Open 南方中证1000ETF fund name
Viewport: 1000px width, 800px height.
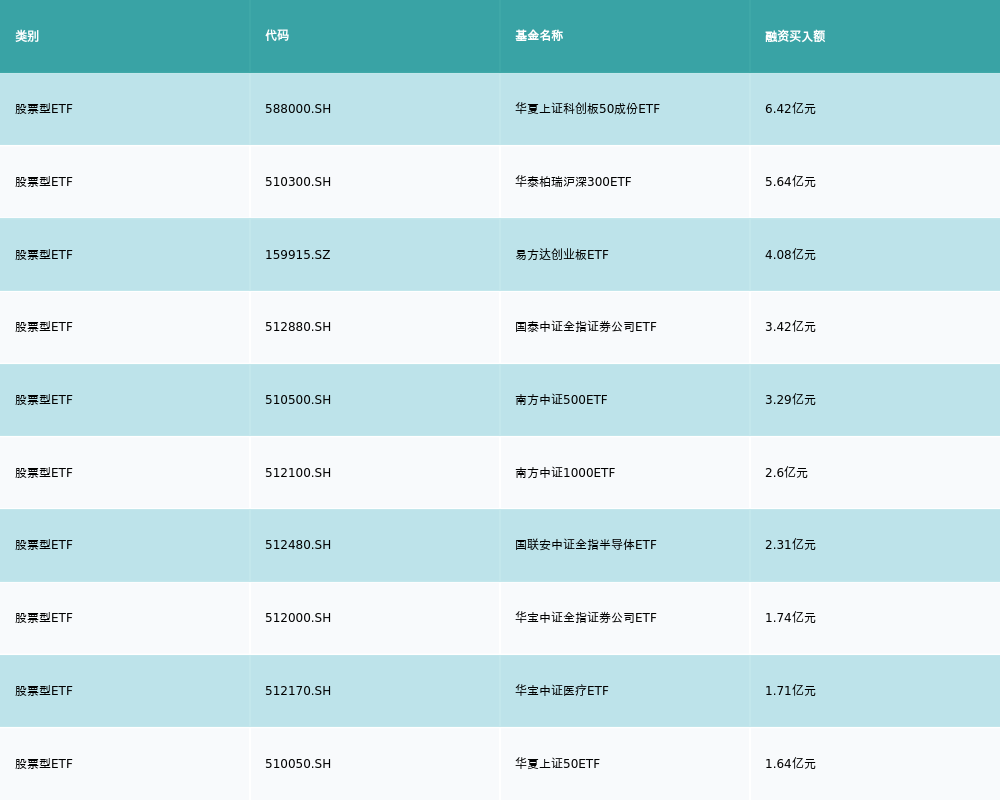click(565, 473)
